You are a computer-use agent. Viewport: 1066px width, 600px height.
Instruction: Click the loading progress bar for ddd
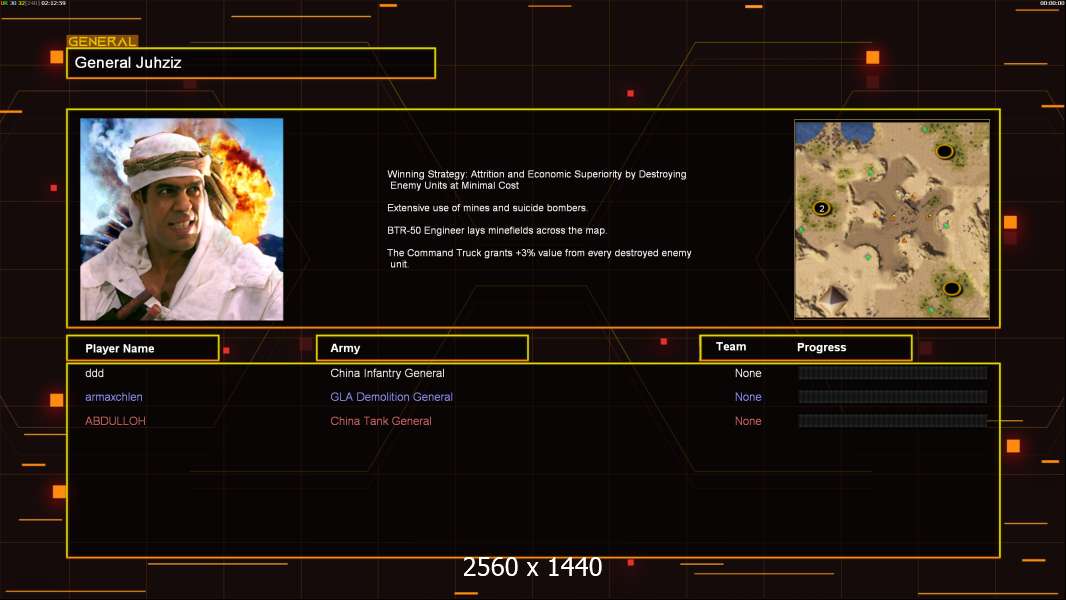[892, 373]
